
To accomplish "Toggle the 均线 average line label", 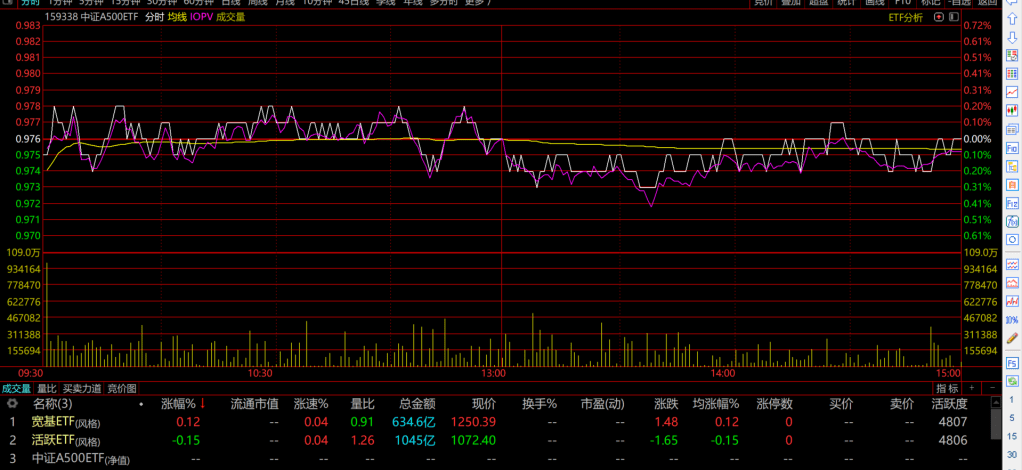I will click(x=177, y=17).
